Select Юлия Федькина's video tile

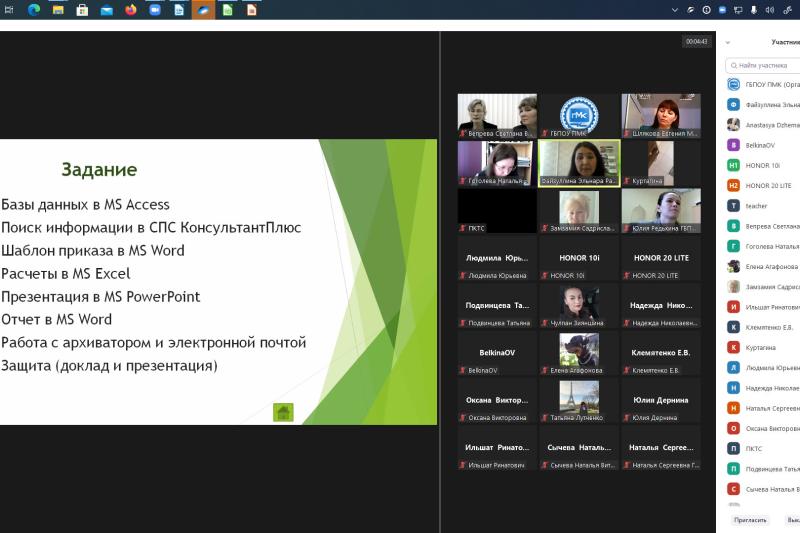[661, 211]
